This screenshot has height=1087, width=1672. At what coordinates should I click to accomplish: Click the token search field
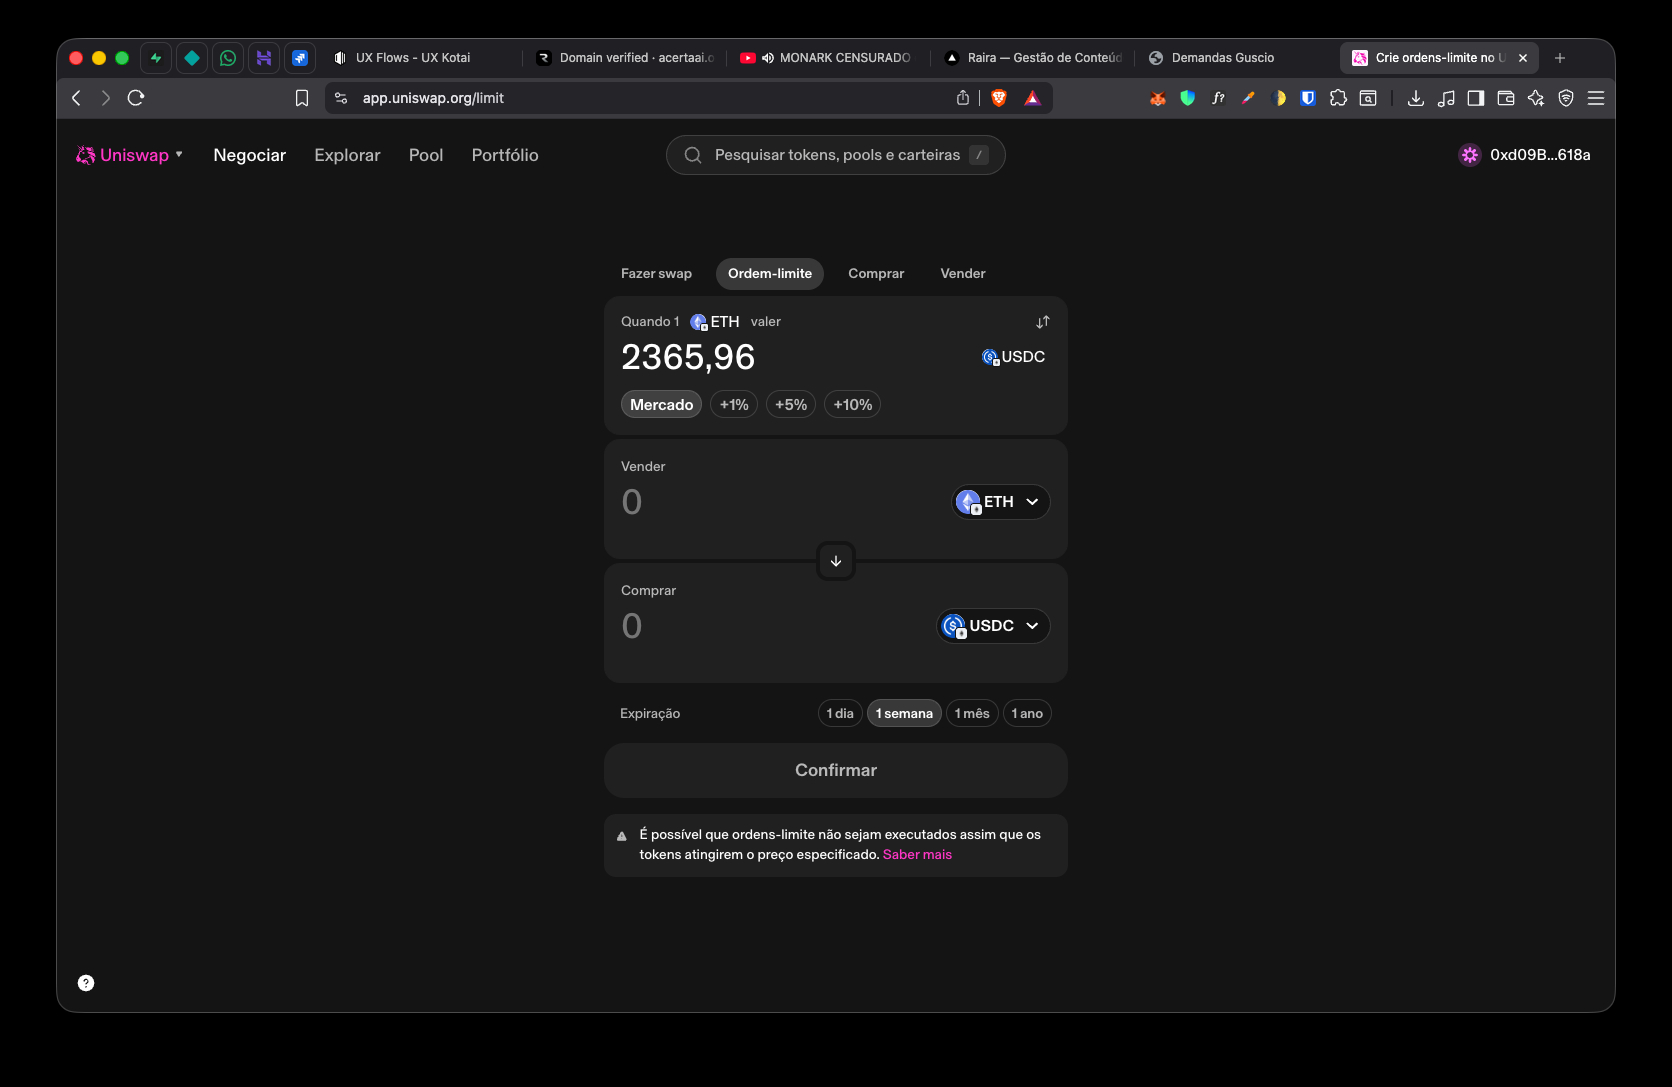836,155
